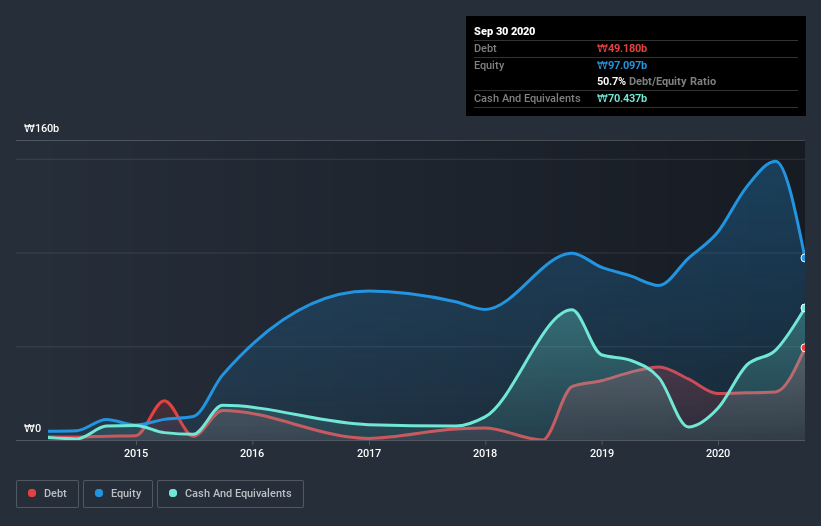Click the ₩97.097b equity value

coord(622,65)
